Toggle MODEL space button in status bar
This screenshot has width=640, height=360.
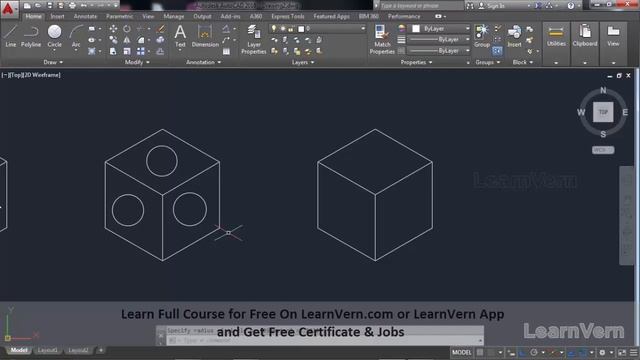(x=462, y=352)
